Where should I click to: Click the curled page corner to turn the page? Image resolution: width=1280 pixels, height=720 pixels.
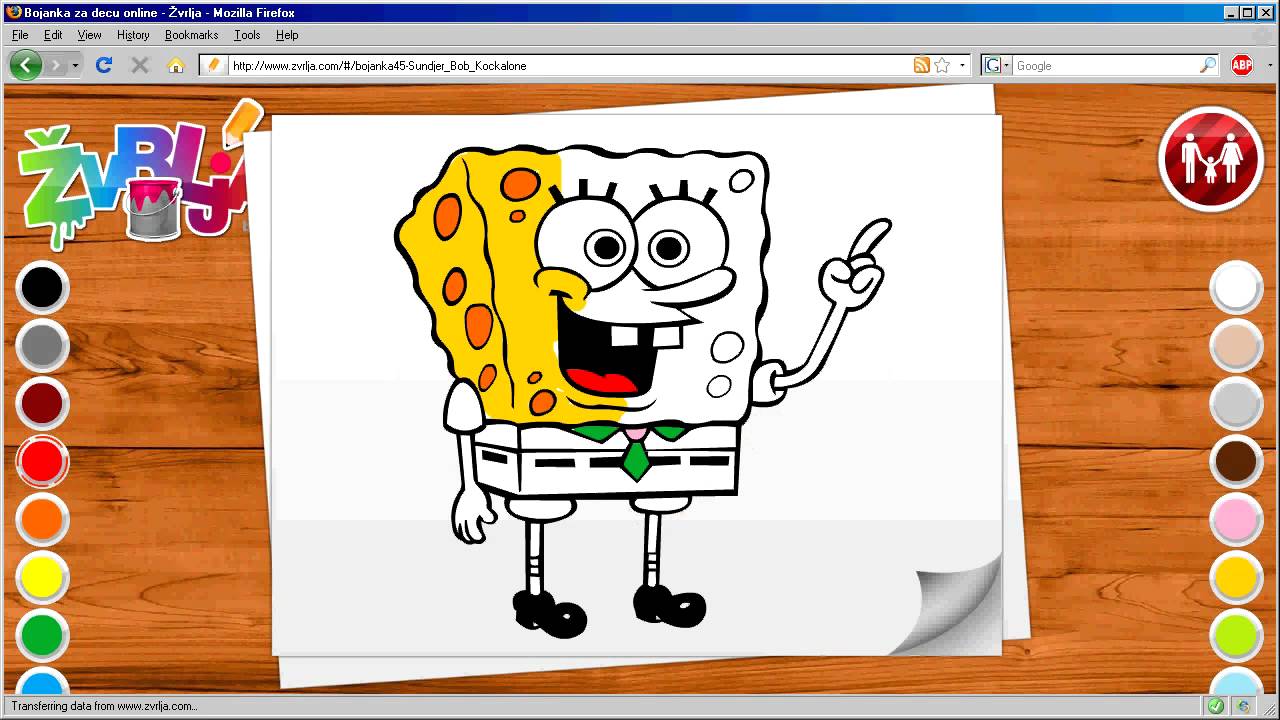pos(950,608)
